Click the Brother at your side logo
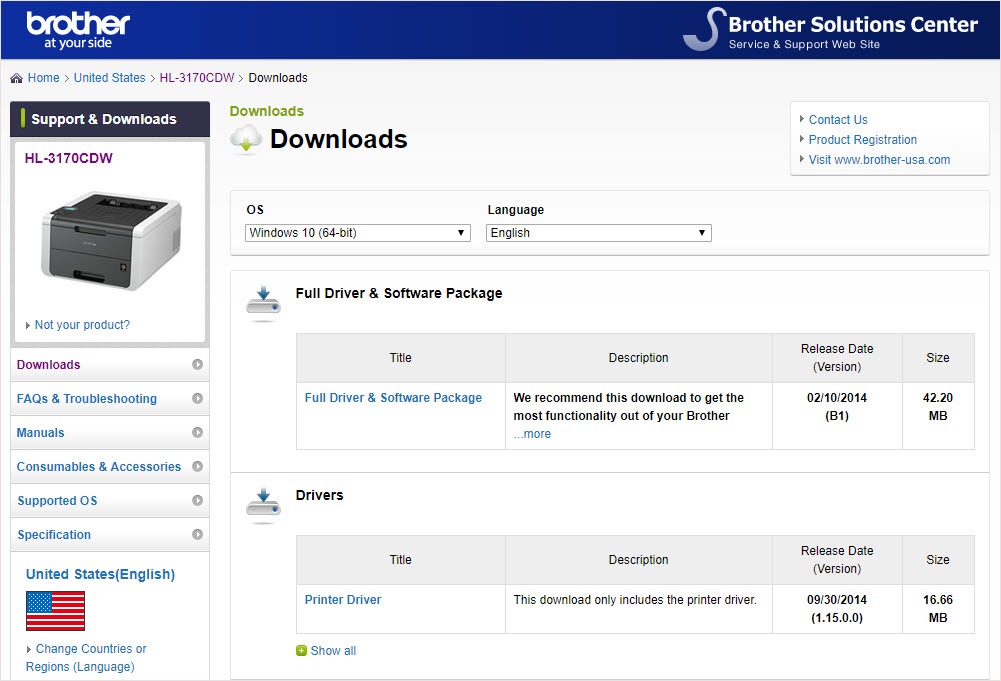Viewport: 1001px width, 681px height. click(78, 30)
